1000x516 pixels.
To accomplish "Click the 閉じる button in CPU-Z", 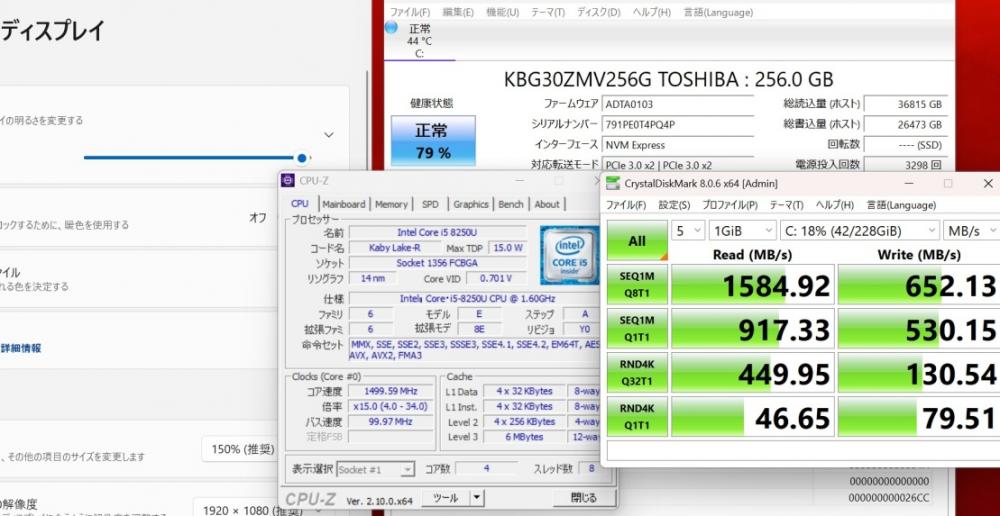I will coord(584,498).
